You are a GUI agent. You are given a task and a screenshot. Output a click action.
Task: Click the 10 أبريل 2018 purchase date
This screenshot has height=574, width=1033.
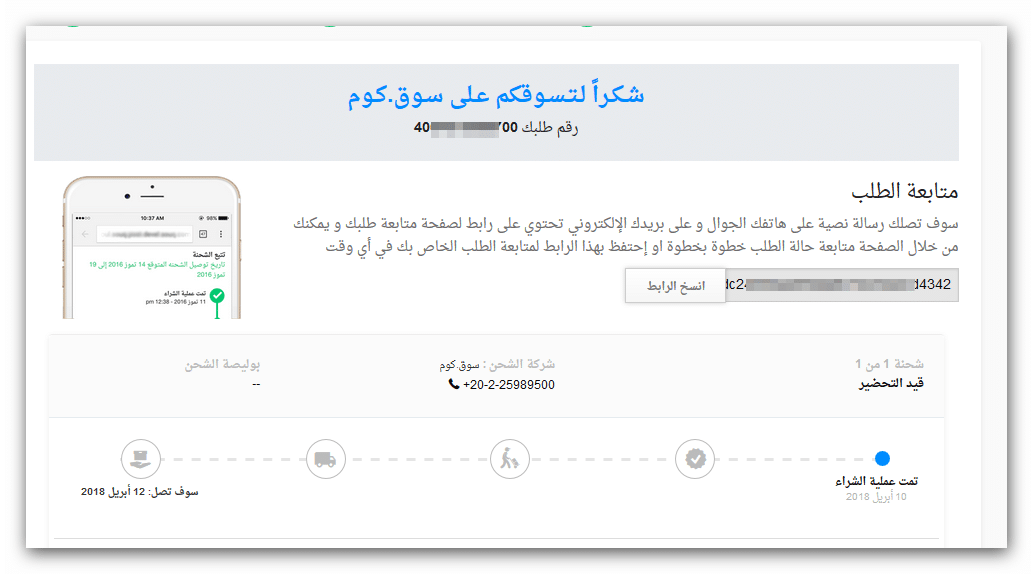(876, 497)
